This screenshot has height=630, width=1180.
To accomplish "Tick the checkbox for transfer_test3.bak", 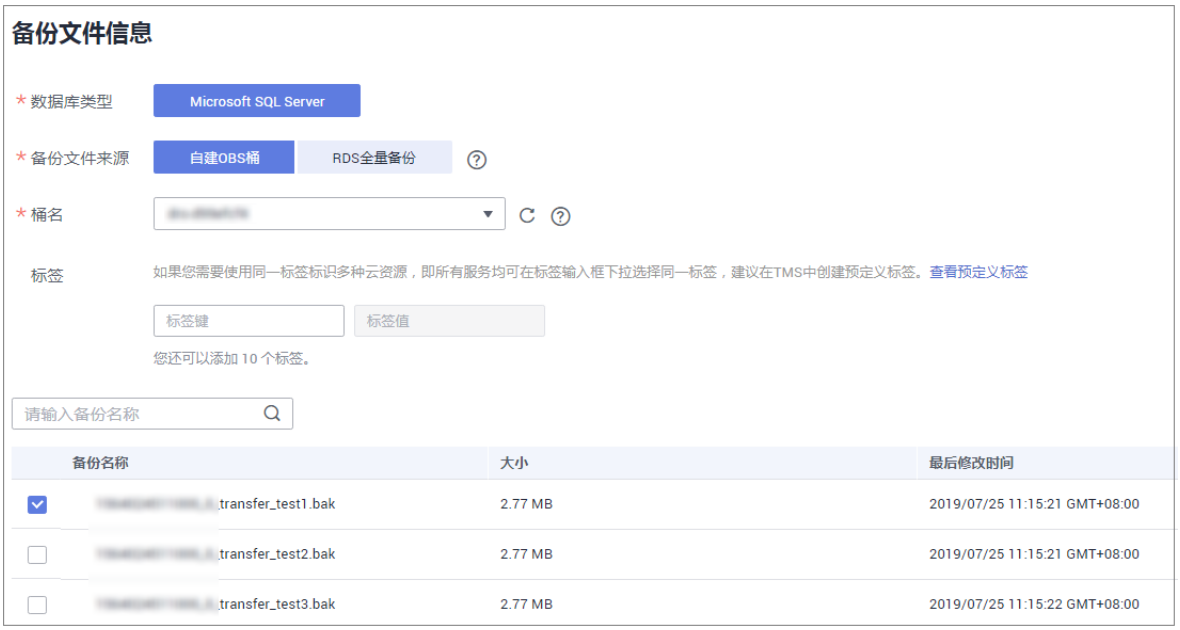I will coord(37,604).
